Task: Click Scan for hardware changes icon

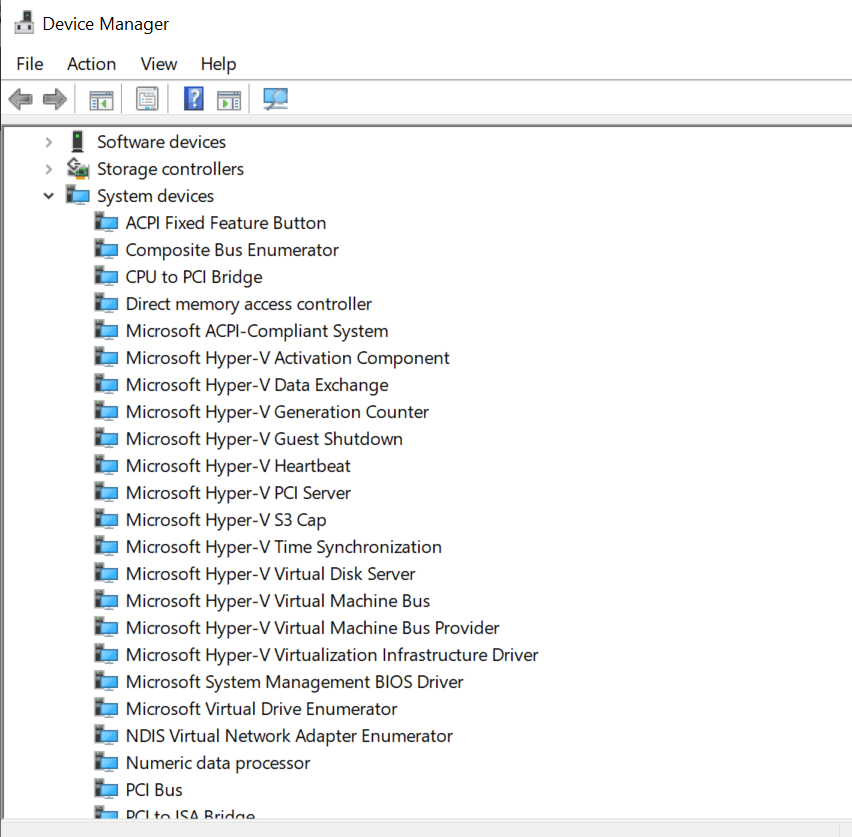Action: point(275,99)
